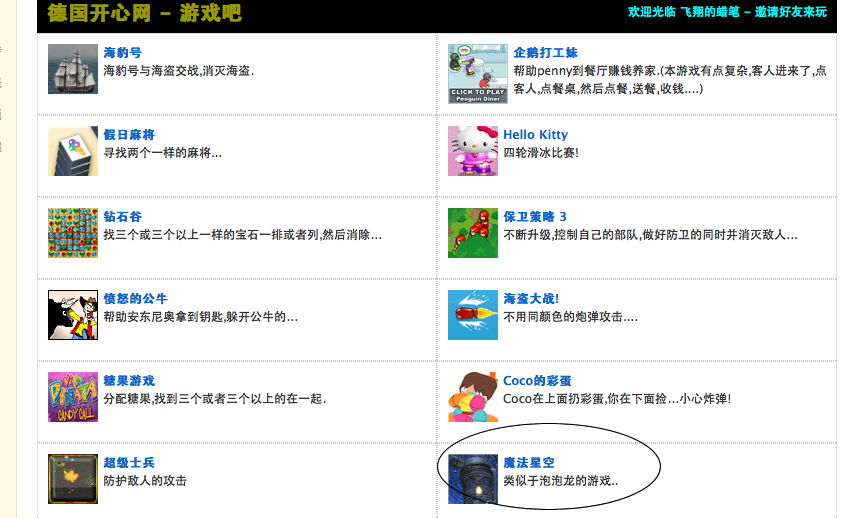Open the Viva Piñata candy game icon
858x518 pixels.
73,397
